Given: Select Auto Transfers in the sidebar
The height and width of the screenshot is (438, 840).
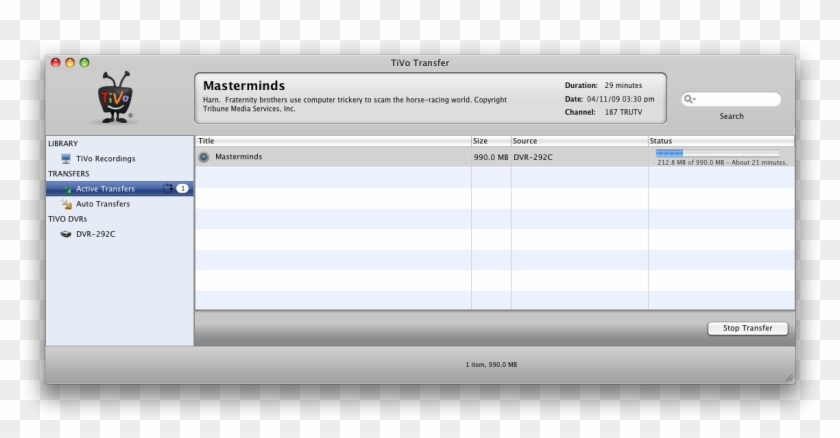Looking at the screenshot, I should coord(103,204).
